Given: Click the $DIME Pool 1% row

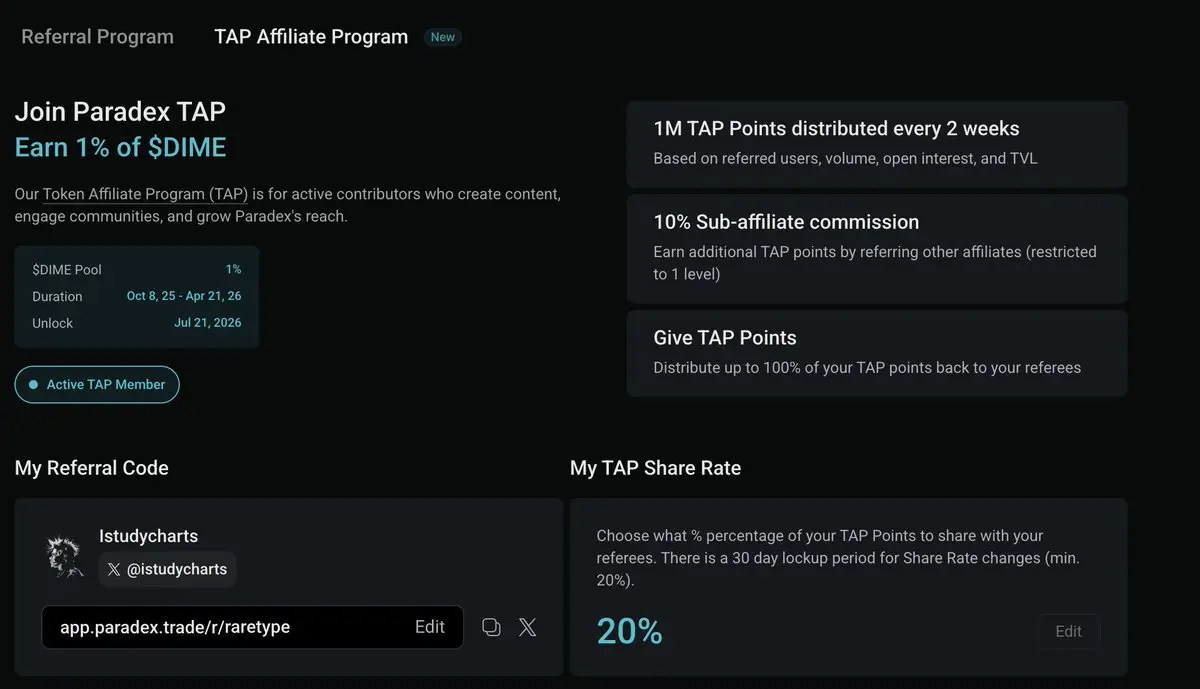Looking at the screenshot, I should tap(136, 269).
